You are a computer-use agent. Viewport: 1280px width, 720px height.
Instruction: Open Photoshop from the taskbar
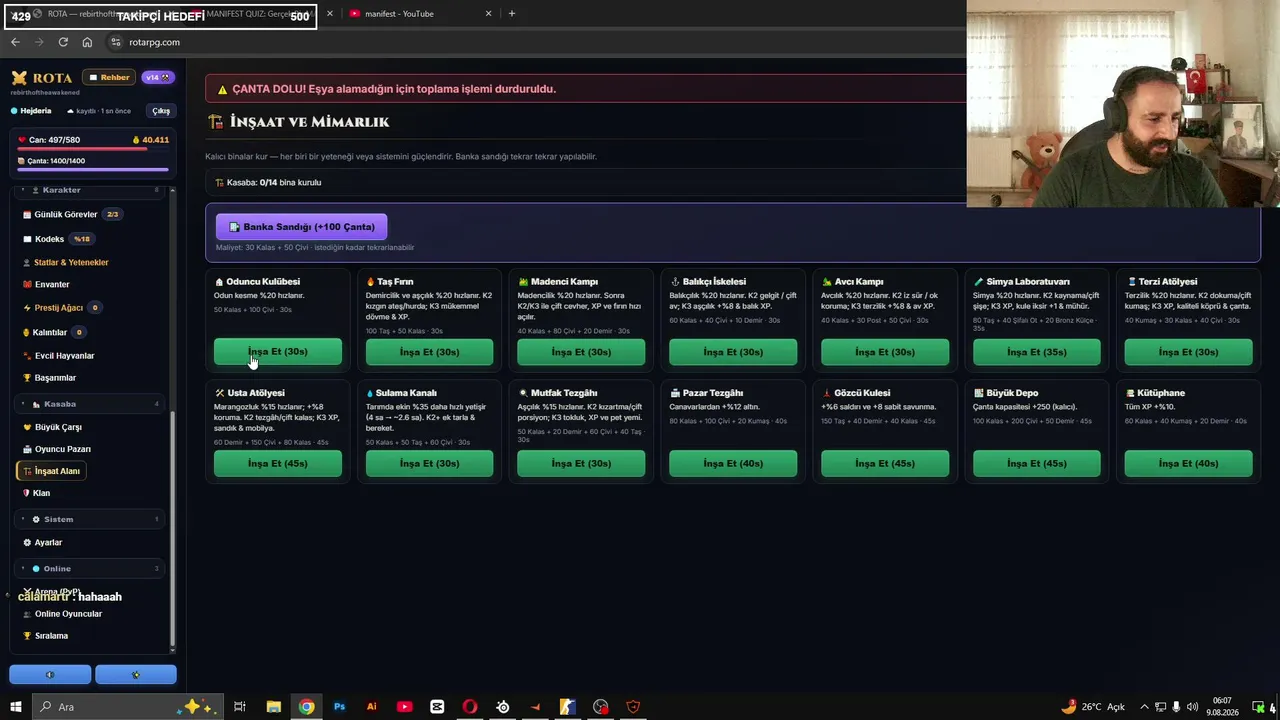tap(339, 707)
